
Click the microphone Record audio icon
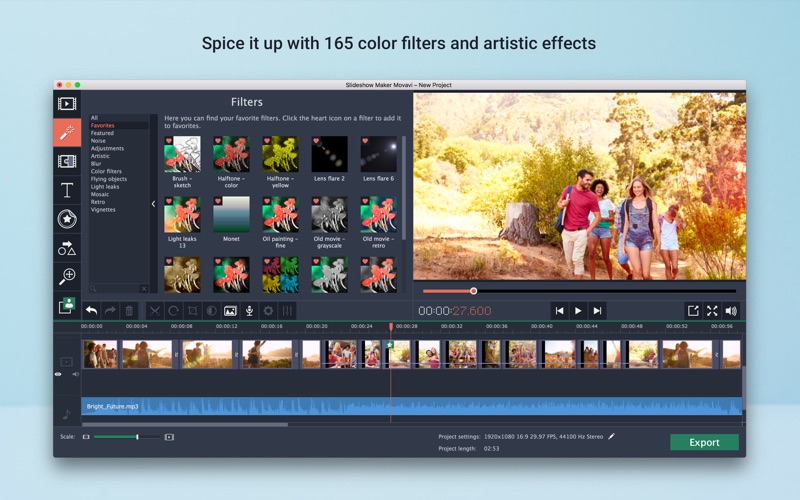point(249,311)
